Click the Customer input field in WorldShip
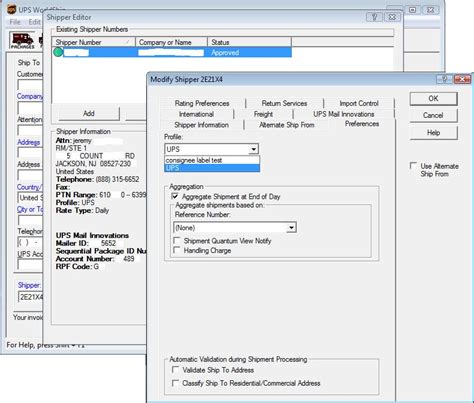This screenshot has height=403, width=474. (x=30, y=84)
